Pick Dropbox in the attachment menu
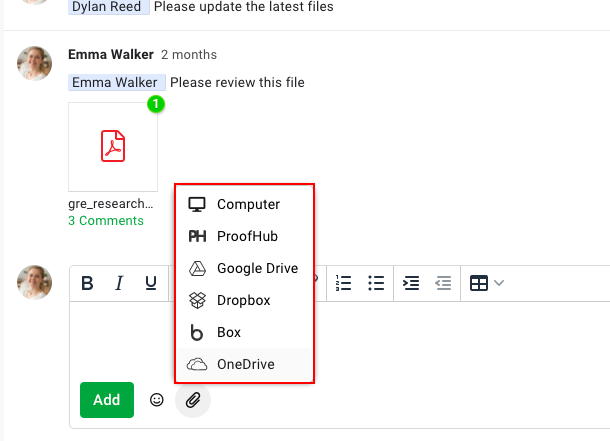This screenshot has height=441, width=610. coord(244,300)
